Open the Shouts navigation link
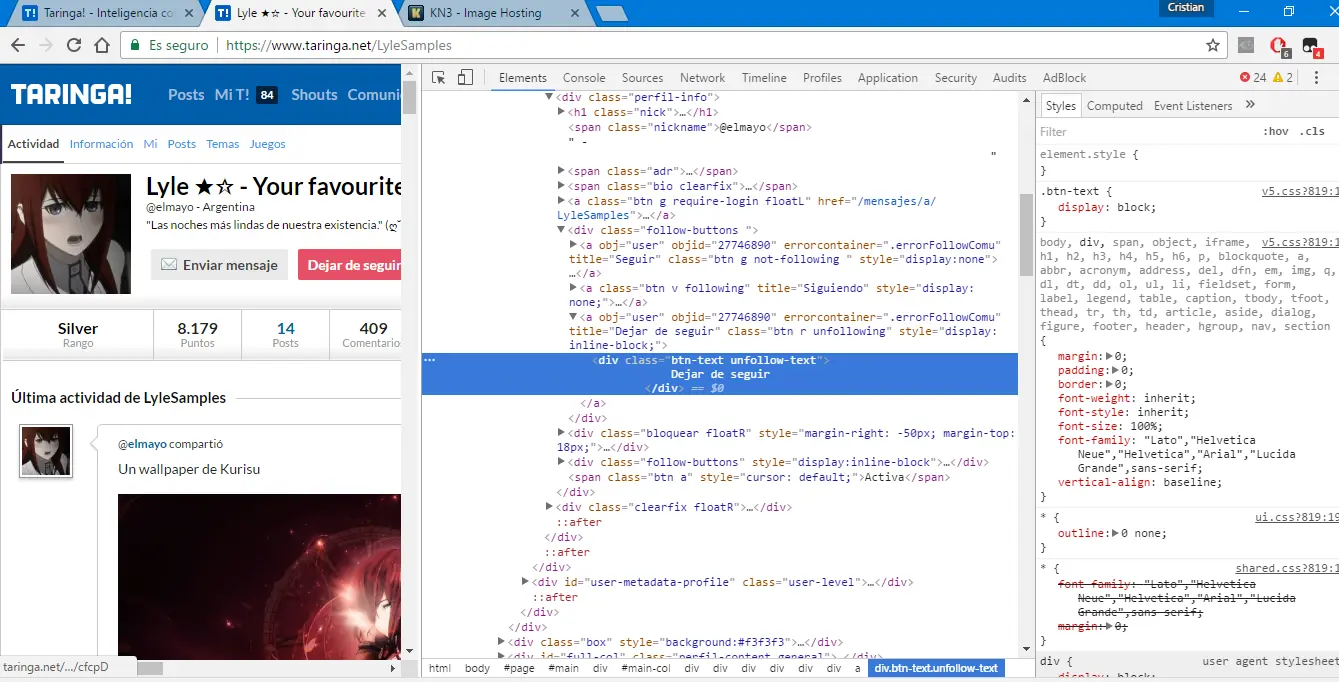Screen dimensions: 1339x682 click(314, 95)
